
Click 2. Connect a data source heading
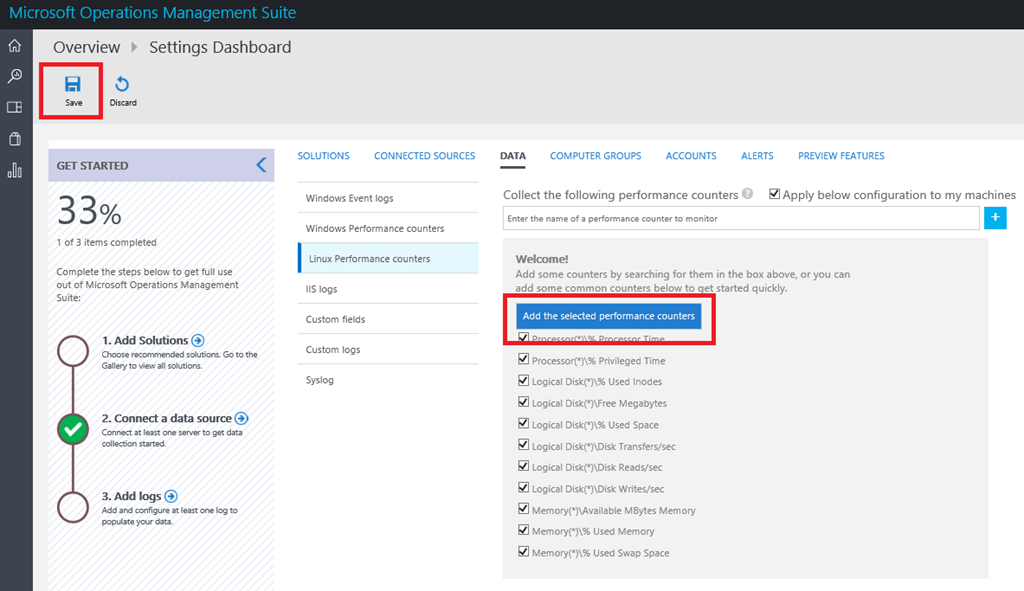click(x=167, y=418)
